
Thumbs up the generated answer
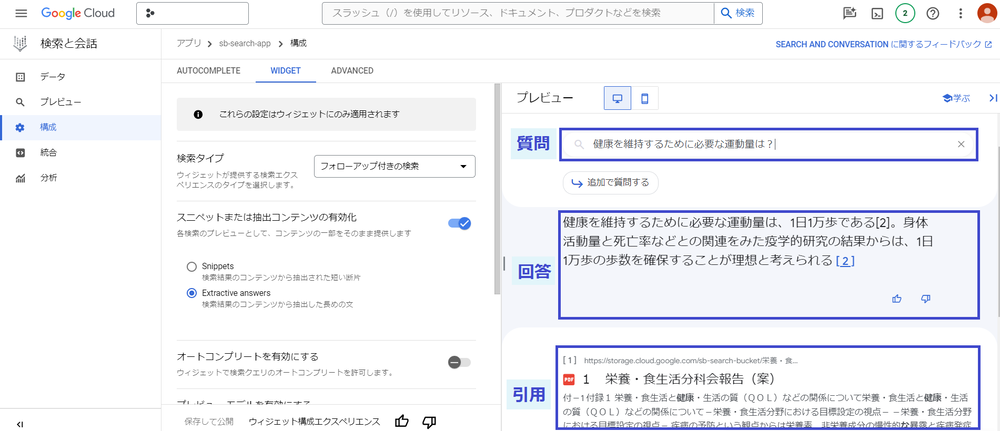click(896, 298)
